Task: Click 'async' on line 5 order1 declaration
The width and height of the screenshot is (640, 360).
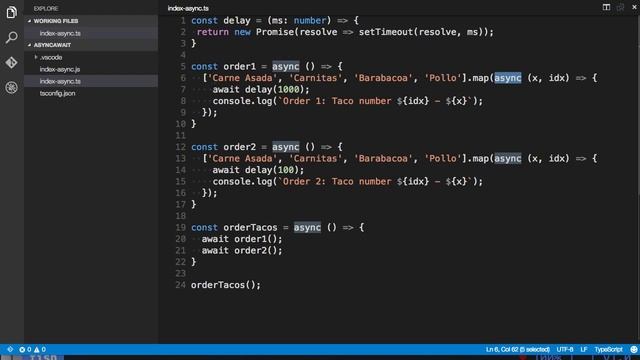Action: tap(286, 66)
